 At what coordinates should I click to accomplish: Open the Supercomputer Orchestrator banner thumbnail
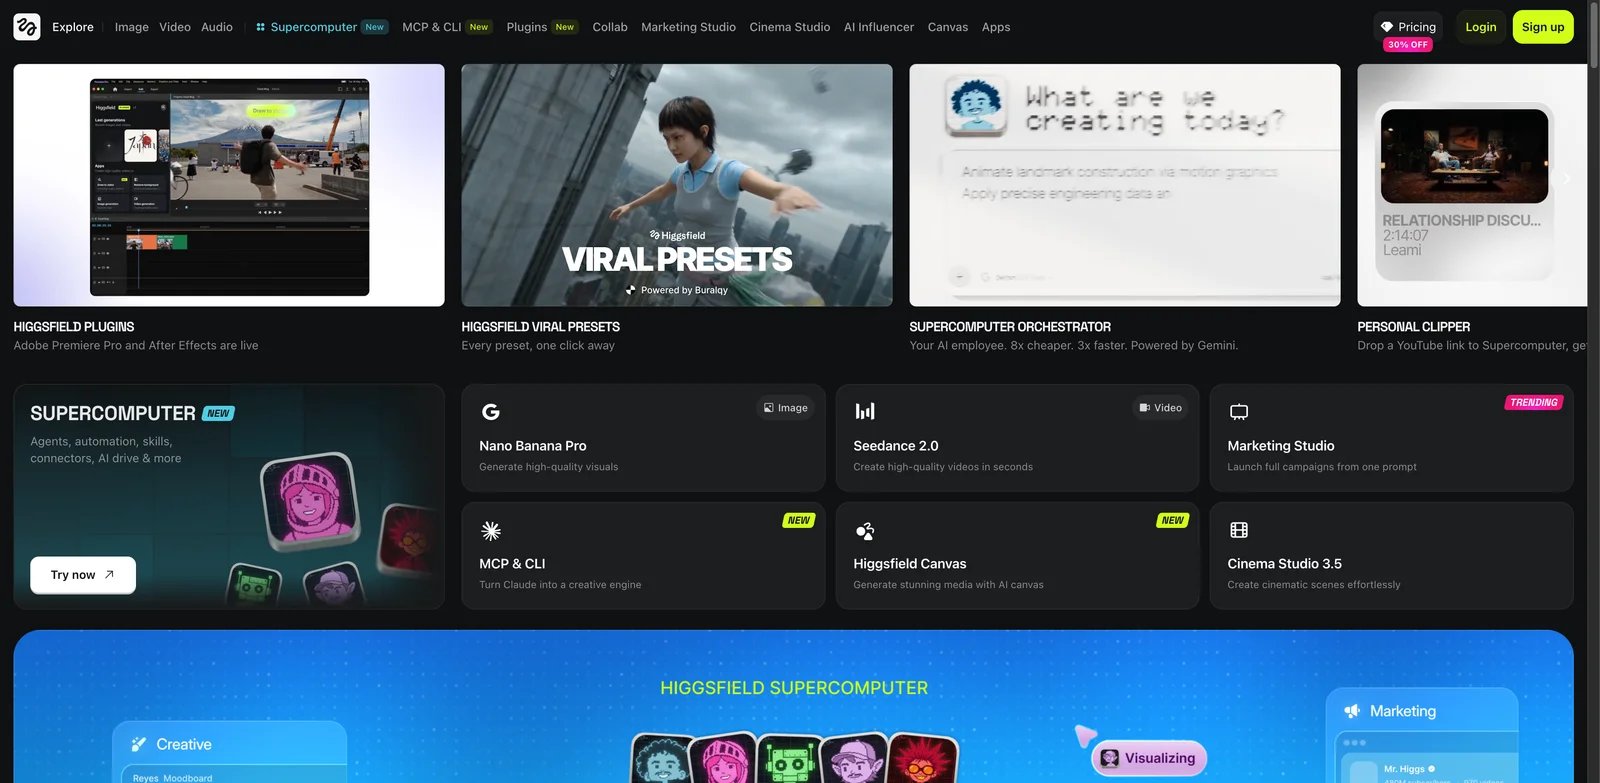1125,185
